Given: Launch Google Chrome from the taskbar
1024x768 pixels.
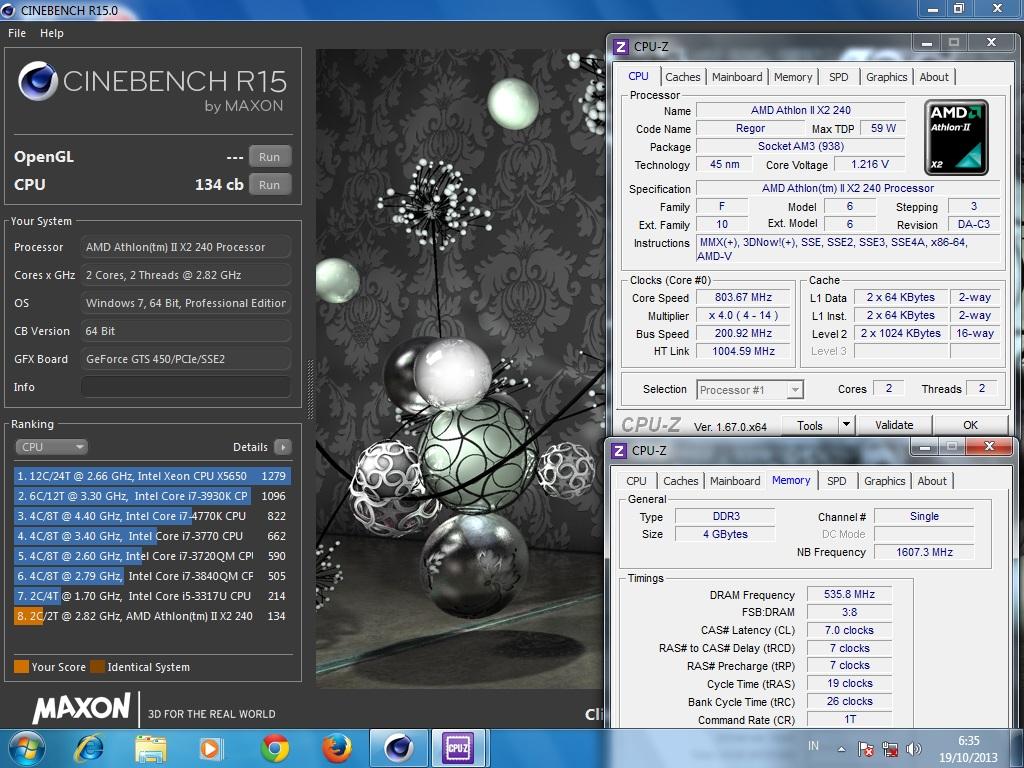Looking at the screenshot, I should pyautogui.click(x=274, y=748).
